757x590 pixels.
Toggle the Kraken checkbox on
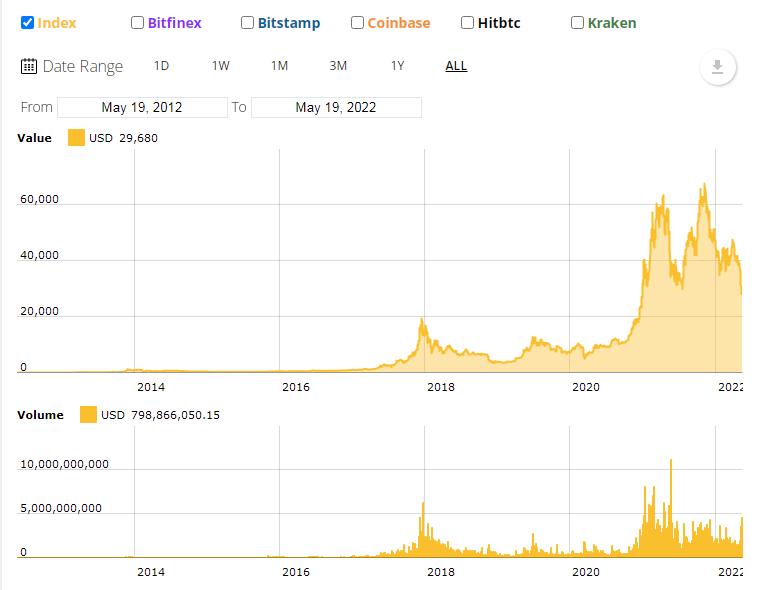577,22
